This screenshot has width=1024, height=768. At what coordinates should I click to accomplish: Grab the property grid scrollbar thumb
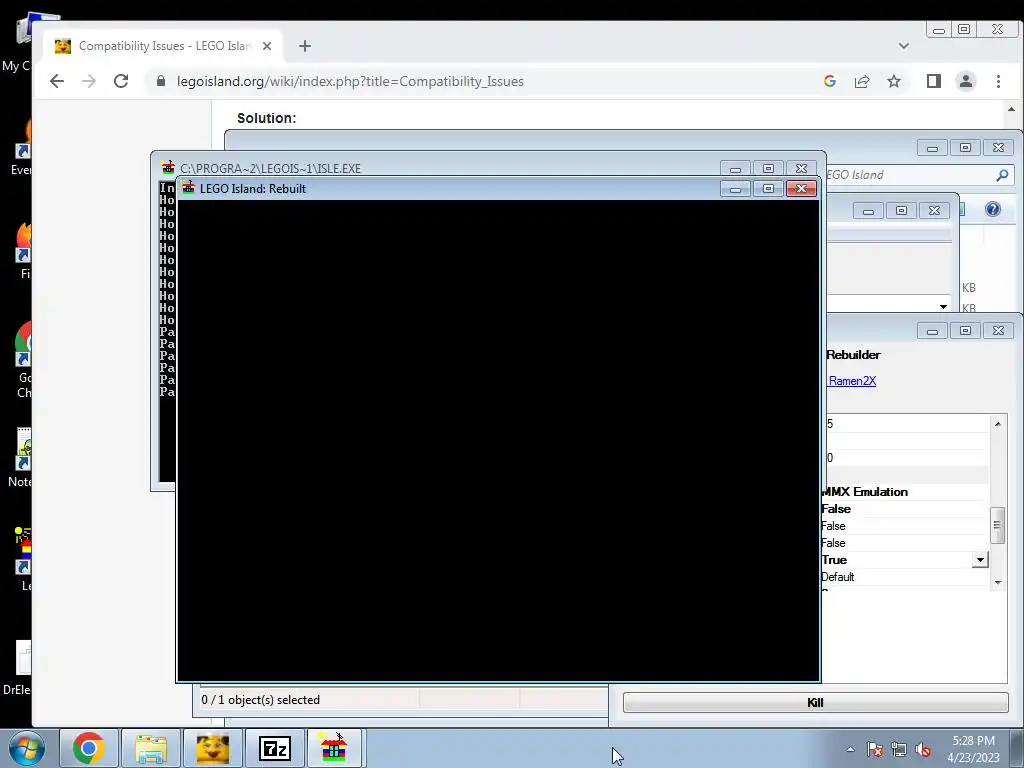997,525
